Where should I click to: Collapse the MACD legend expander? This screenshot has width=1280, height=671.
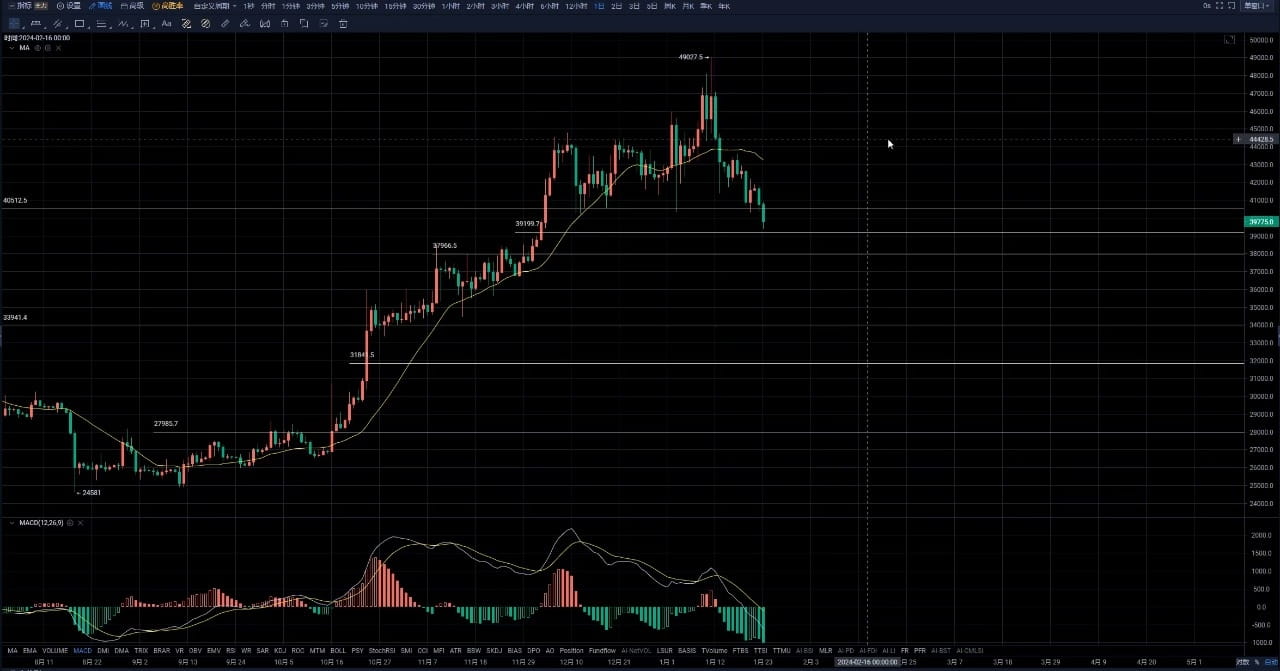click(12, 522)
